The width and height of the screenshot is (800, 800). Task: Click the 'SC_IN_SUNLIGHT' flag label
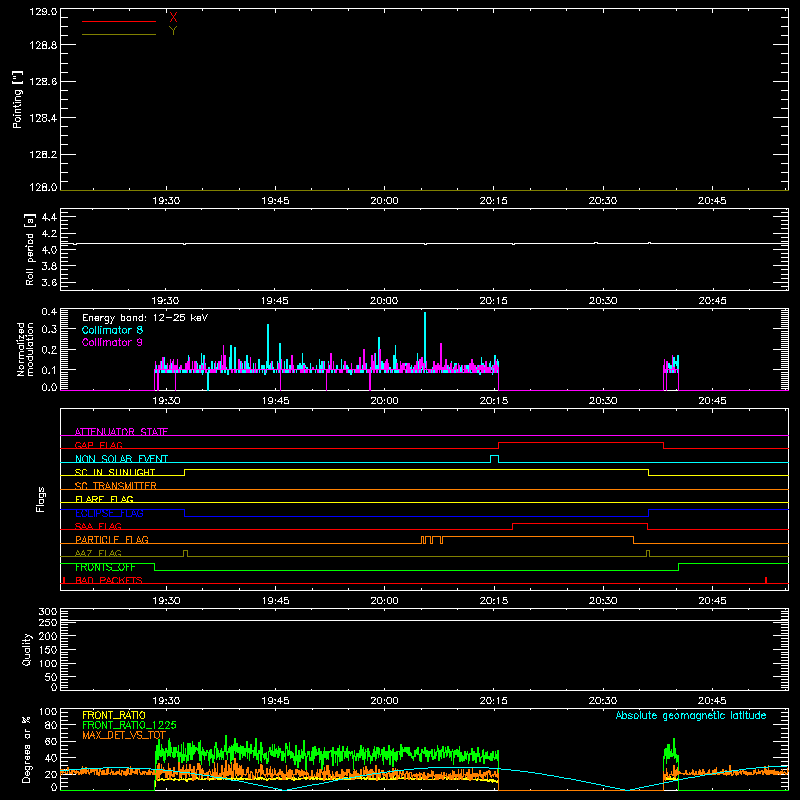coord(115,472)
